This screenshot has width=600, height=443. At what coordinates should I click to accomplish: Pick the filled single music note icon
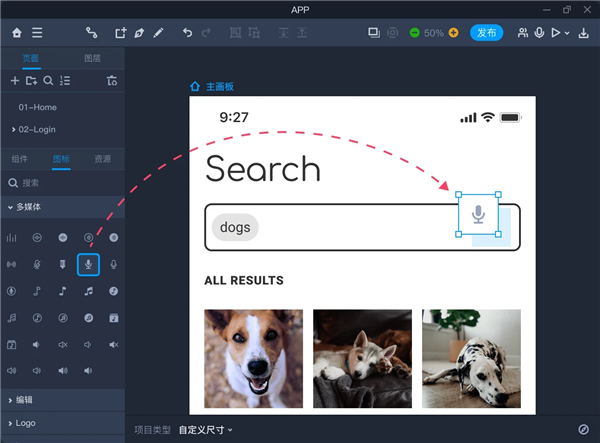pos(63,291)
